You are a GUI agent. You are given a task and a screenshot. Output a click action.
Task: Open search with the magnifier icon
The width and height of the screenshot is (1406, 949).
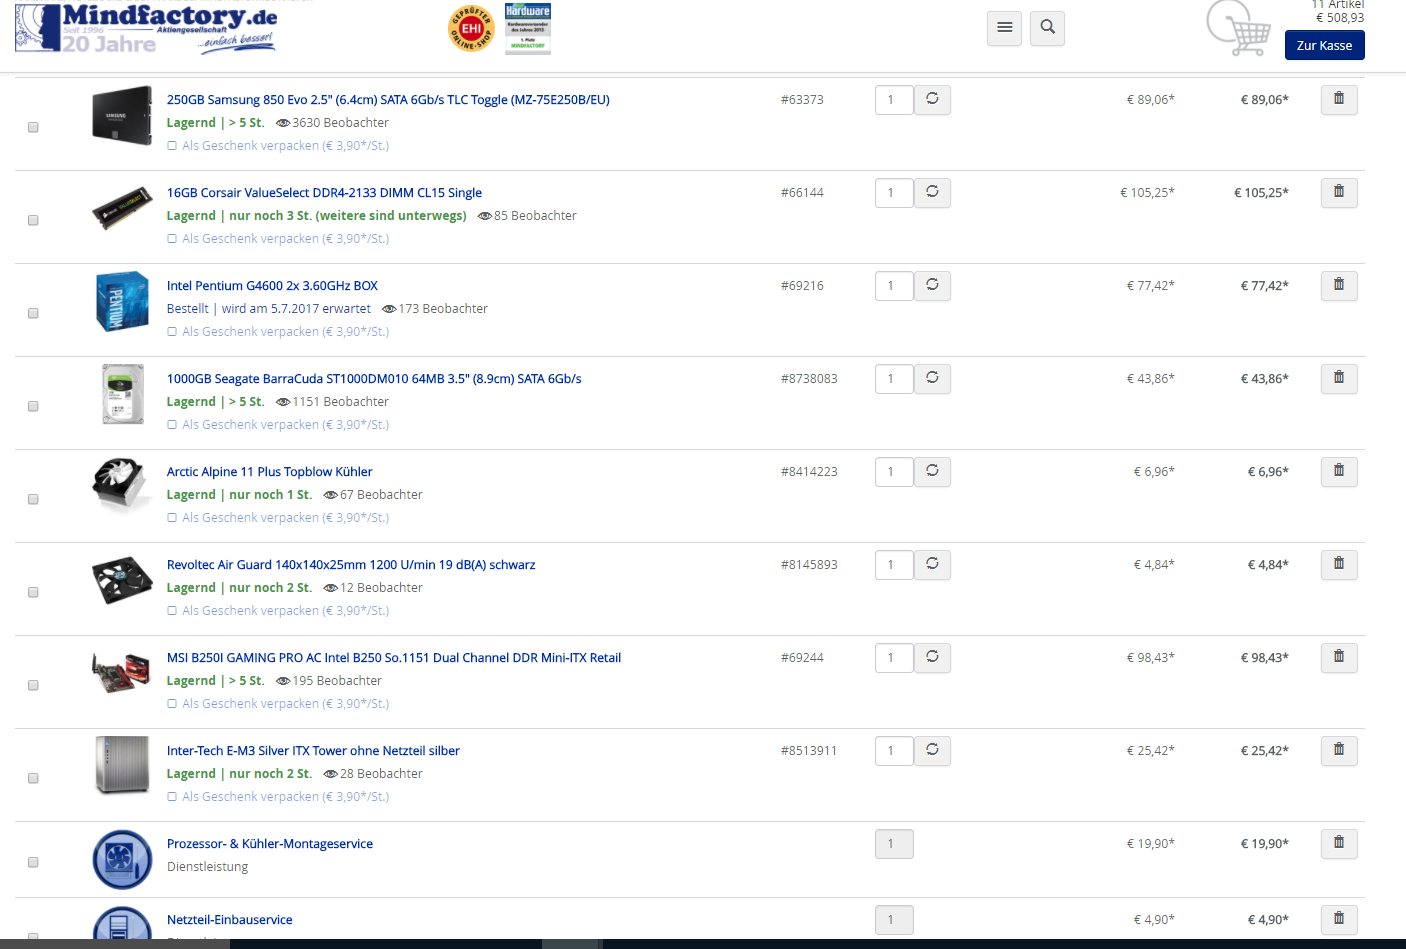[1047, 28]
